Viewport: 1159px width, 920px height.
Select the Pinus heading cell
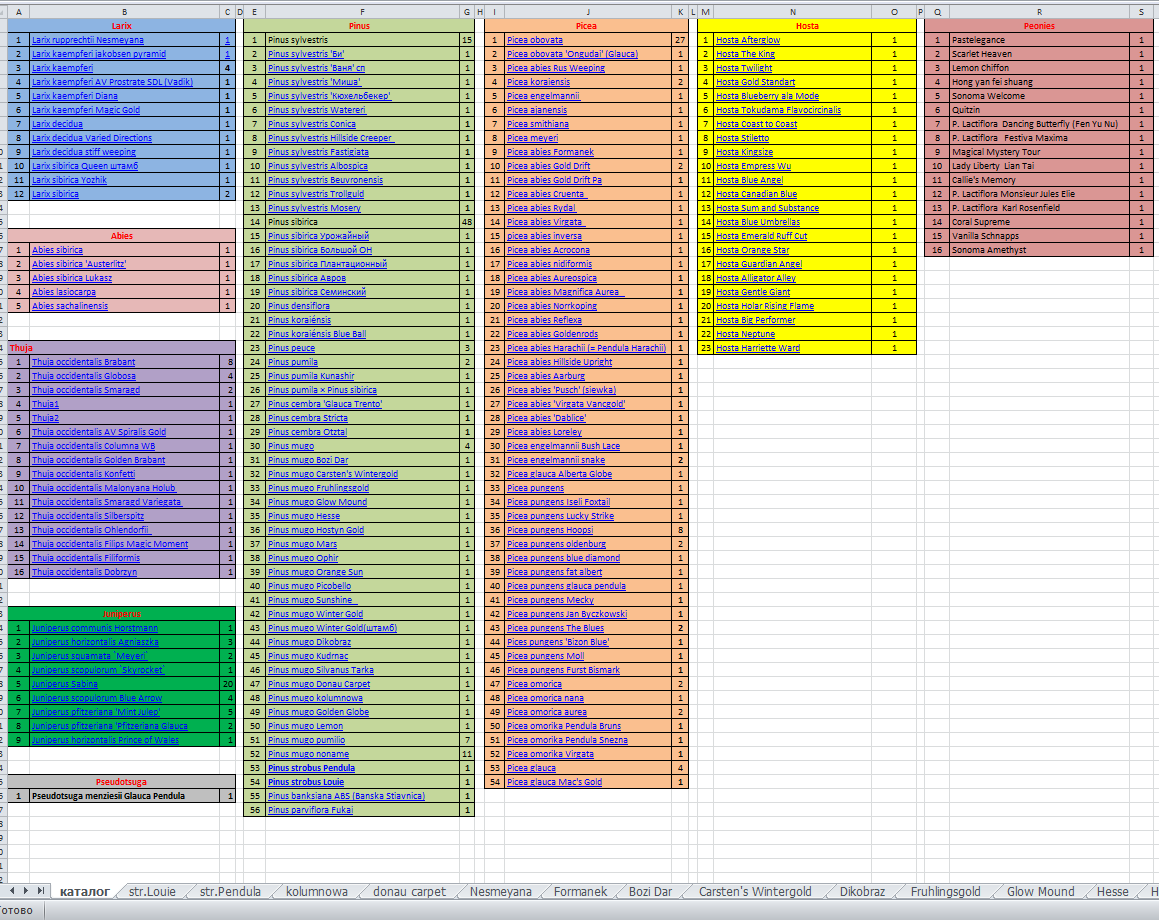click(359, 26)
